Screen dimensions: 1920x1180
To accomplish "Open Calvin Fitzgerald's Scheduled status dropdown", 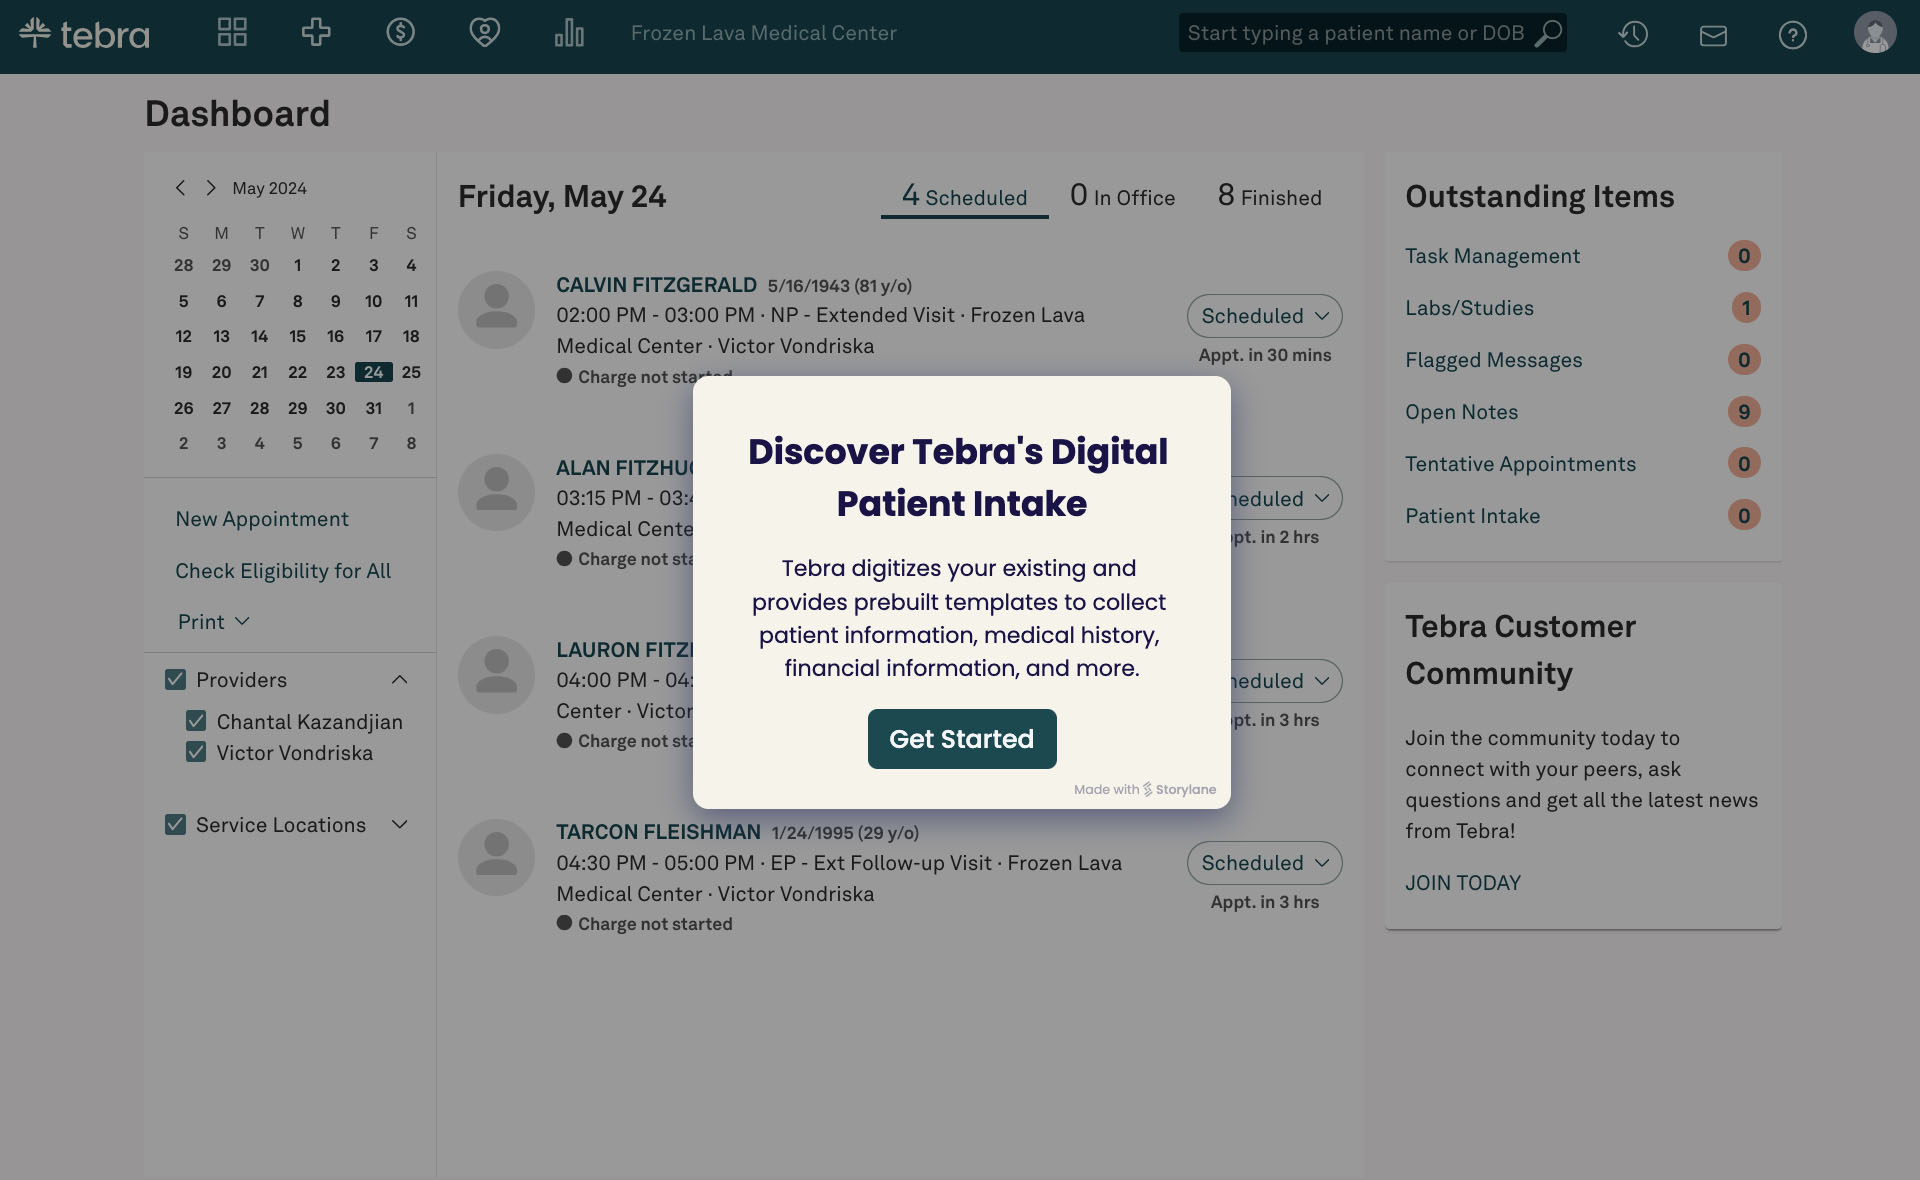I will click(1264, 316).
